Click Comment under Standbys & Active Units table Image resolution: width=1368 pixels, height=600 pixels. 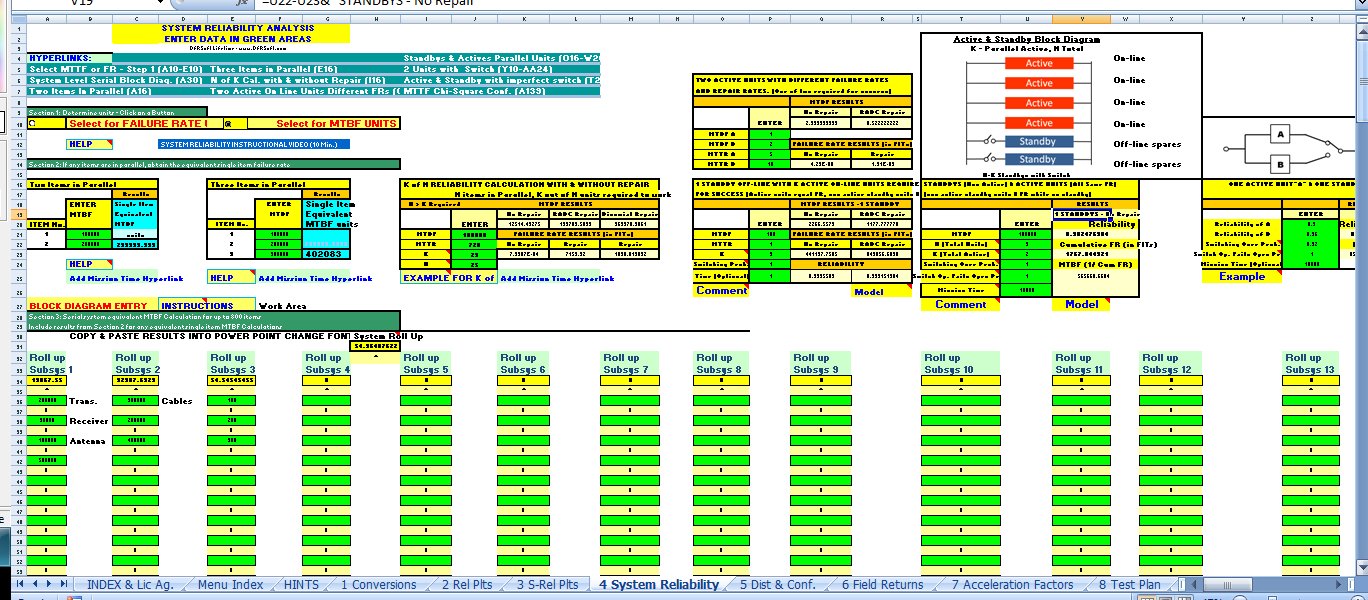coord(960,304)
